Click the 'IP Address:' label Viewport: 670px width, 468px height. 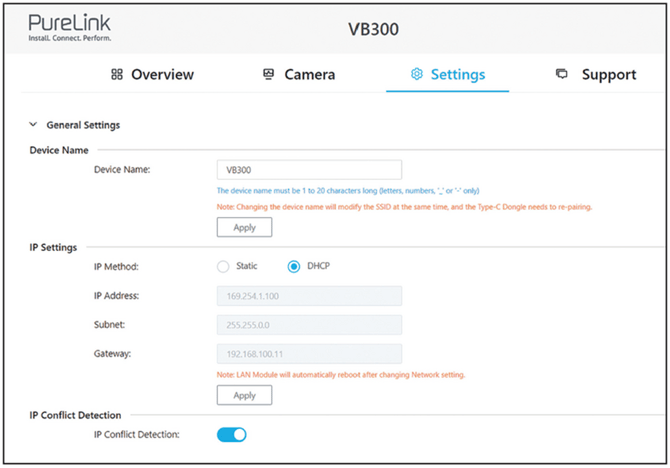[117, 296]
